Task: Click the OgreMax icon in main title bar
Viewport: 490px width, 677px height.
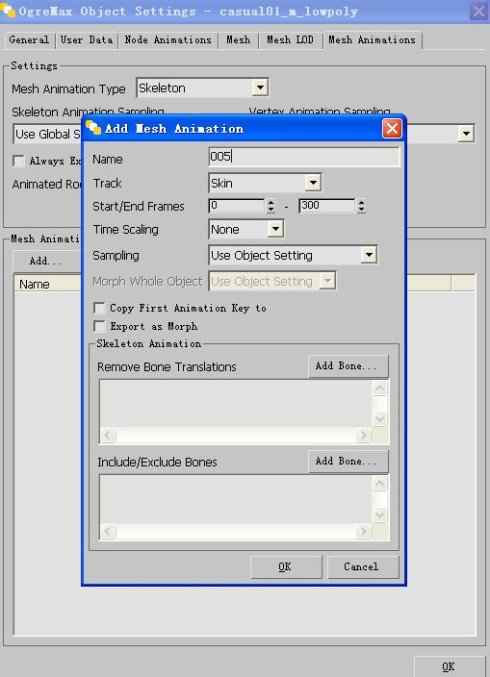Action: [8, 9]
